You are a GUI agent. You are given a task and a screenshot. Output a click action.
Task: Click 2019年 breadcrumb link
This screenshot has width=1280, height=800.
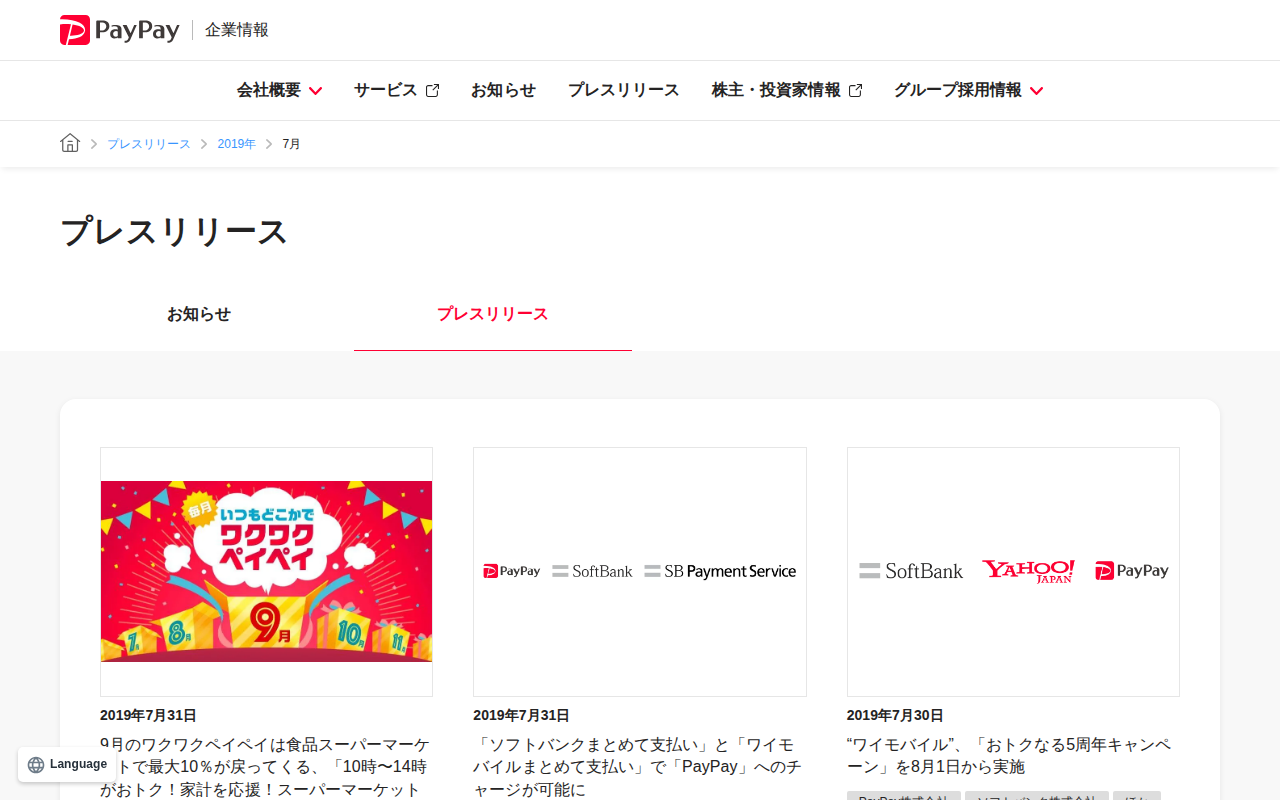[x=237, y=144]
